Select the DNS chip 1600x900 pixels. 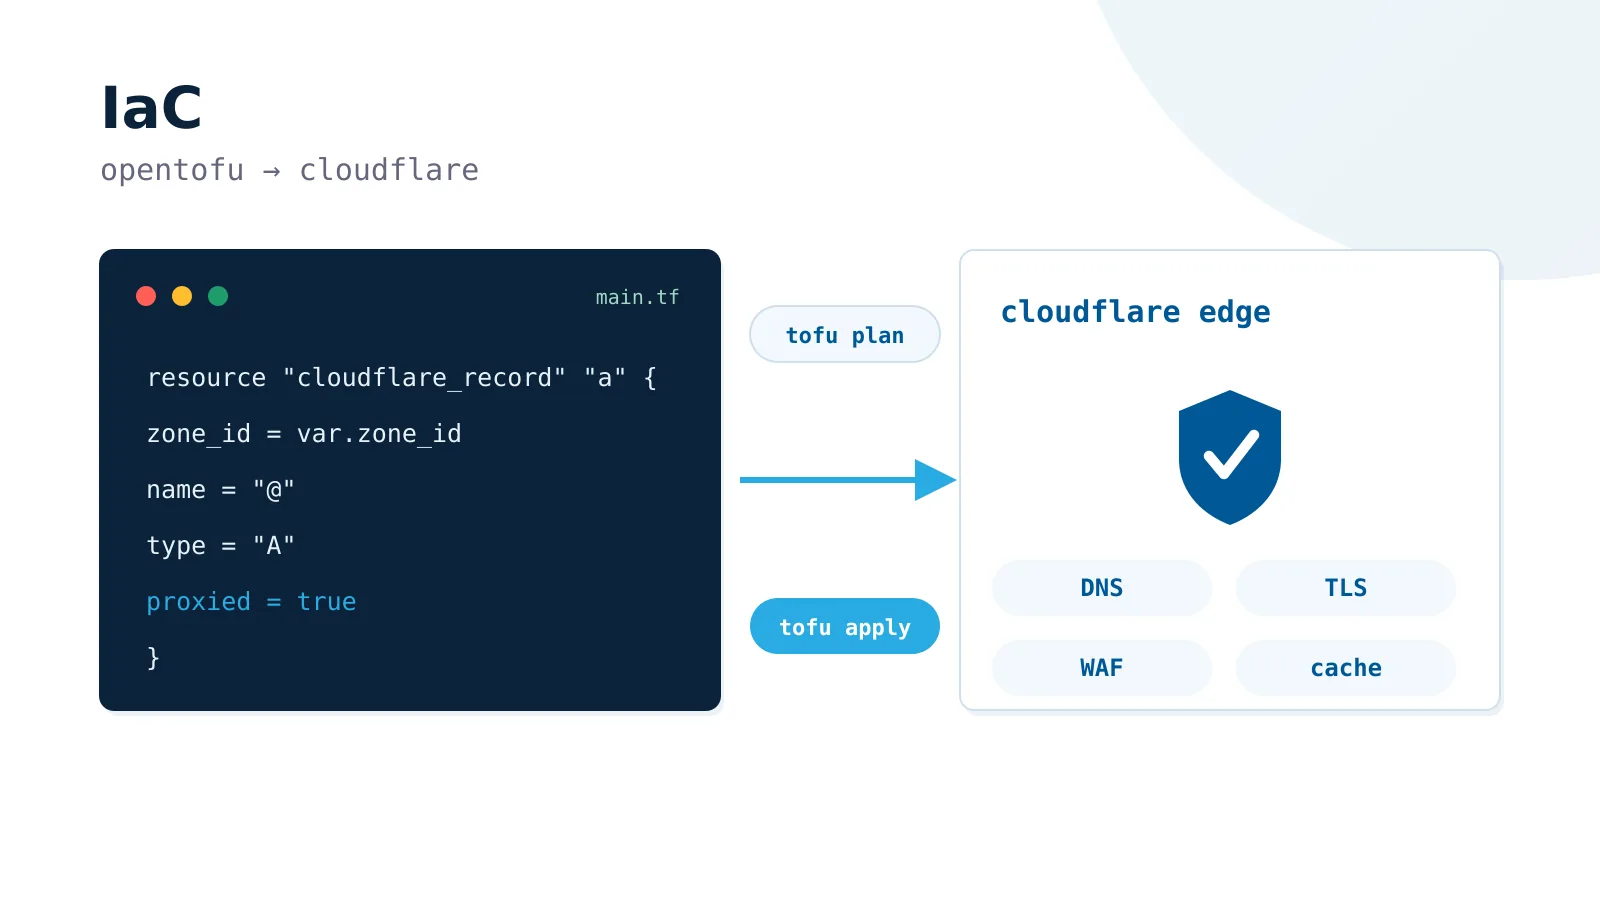pyautogui.click(x=1102, y=588)
